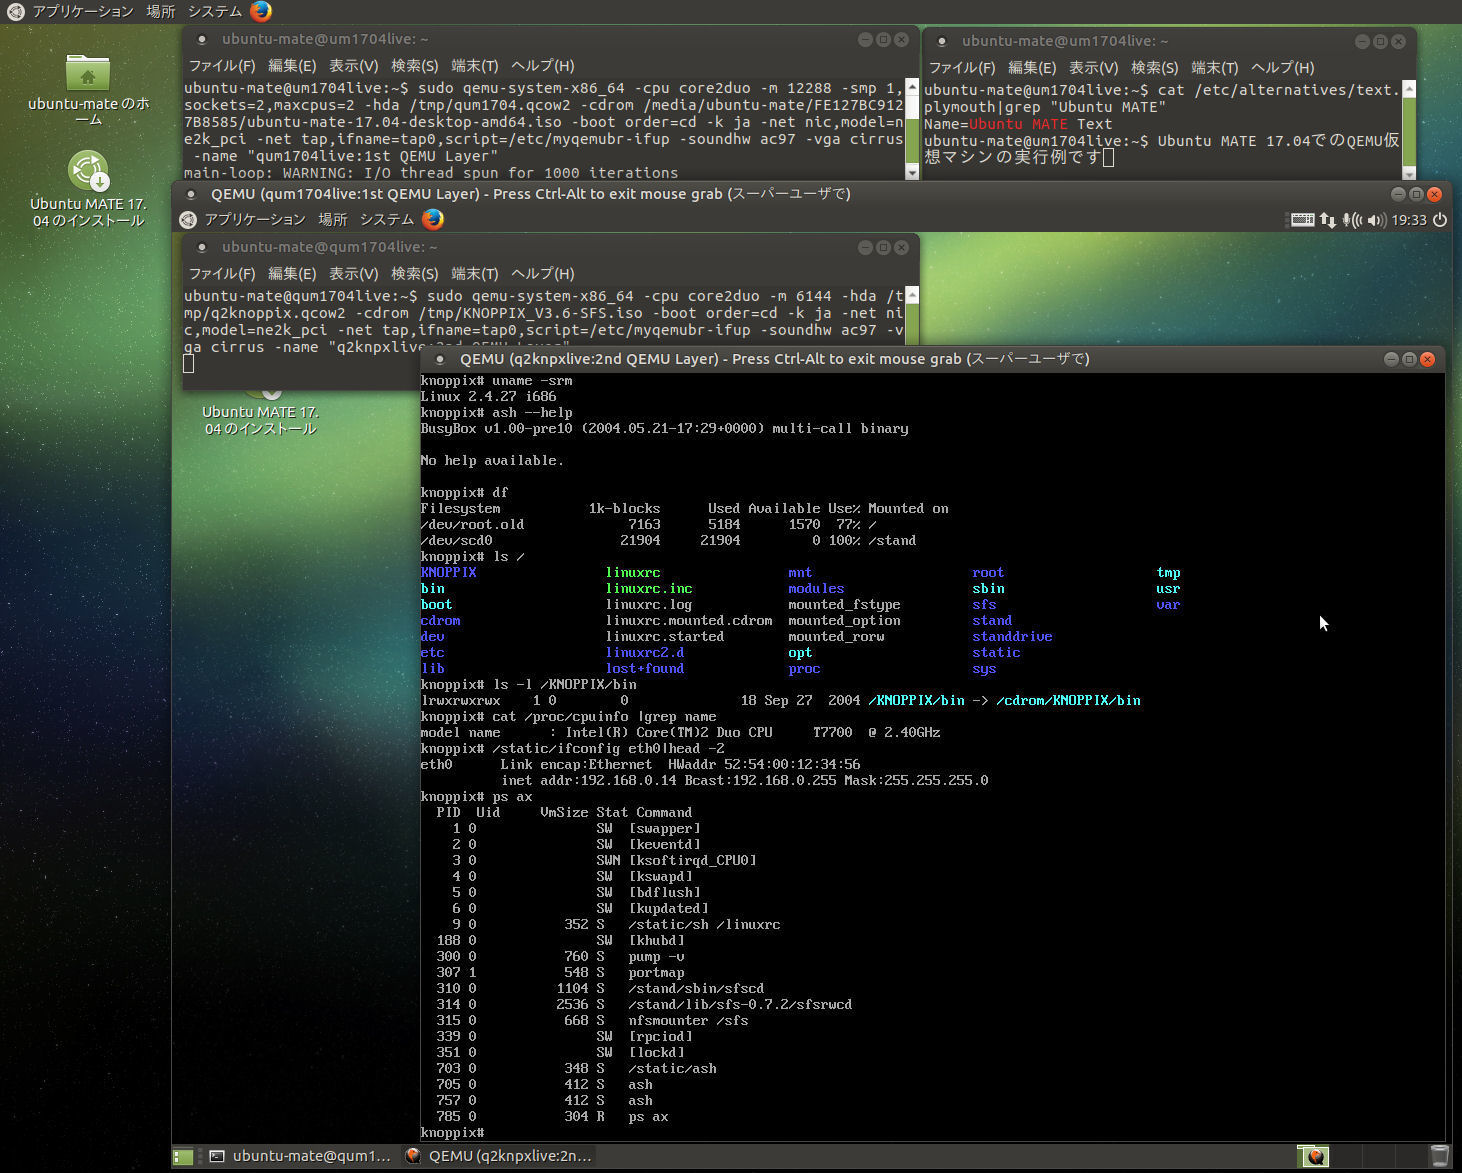Open システム menu on the host top panel
This screenshot has width=1462, height=1173.
[x=214, y=11]
